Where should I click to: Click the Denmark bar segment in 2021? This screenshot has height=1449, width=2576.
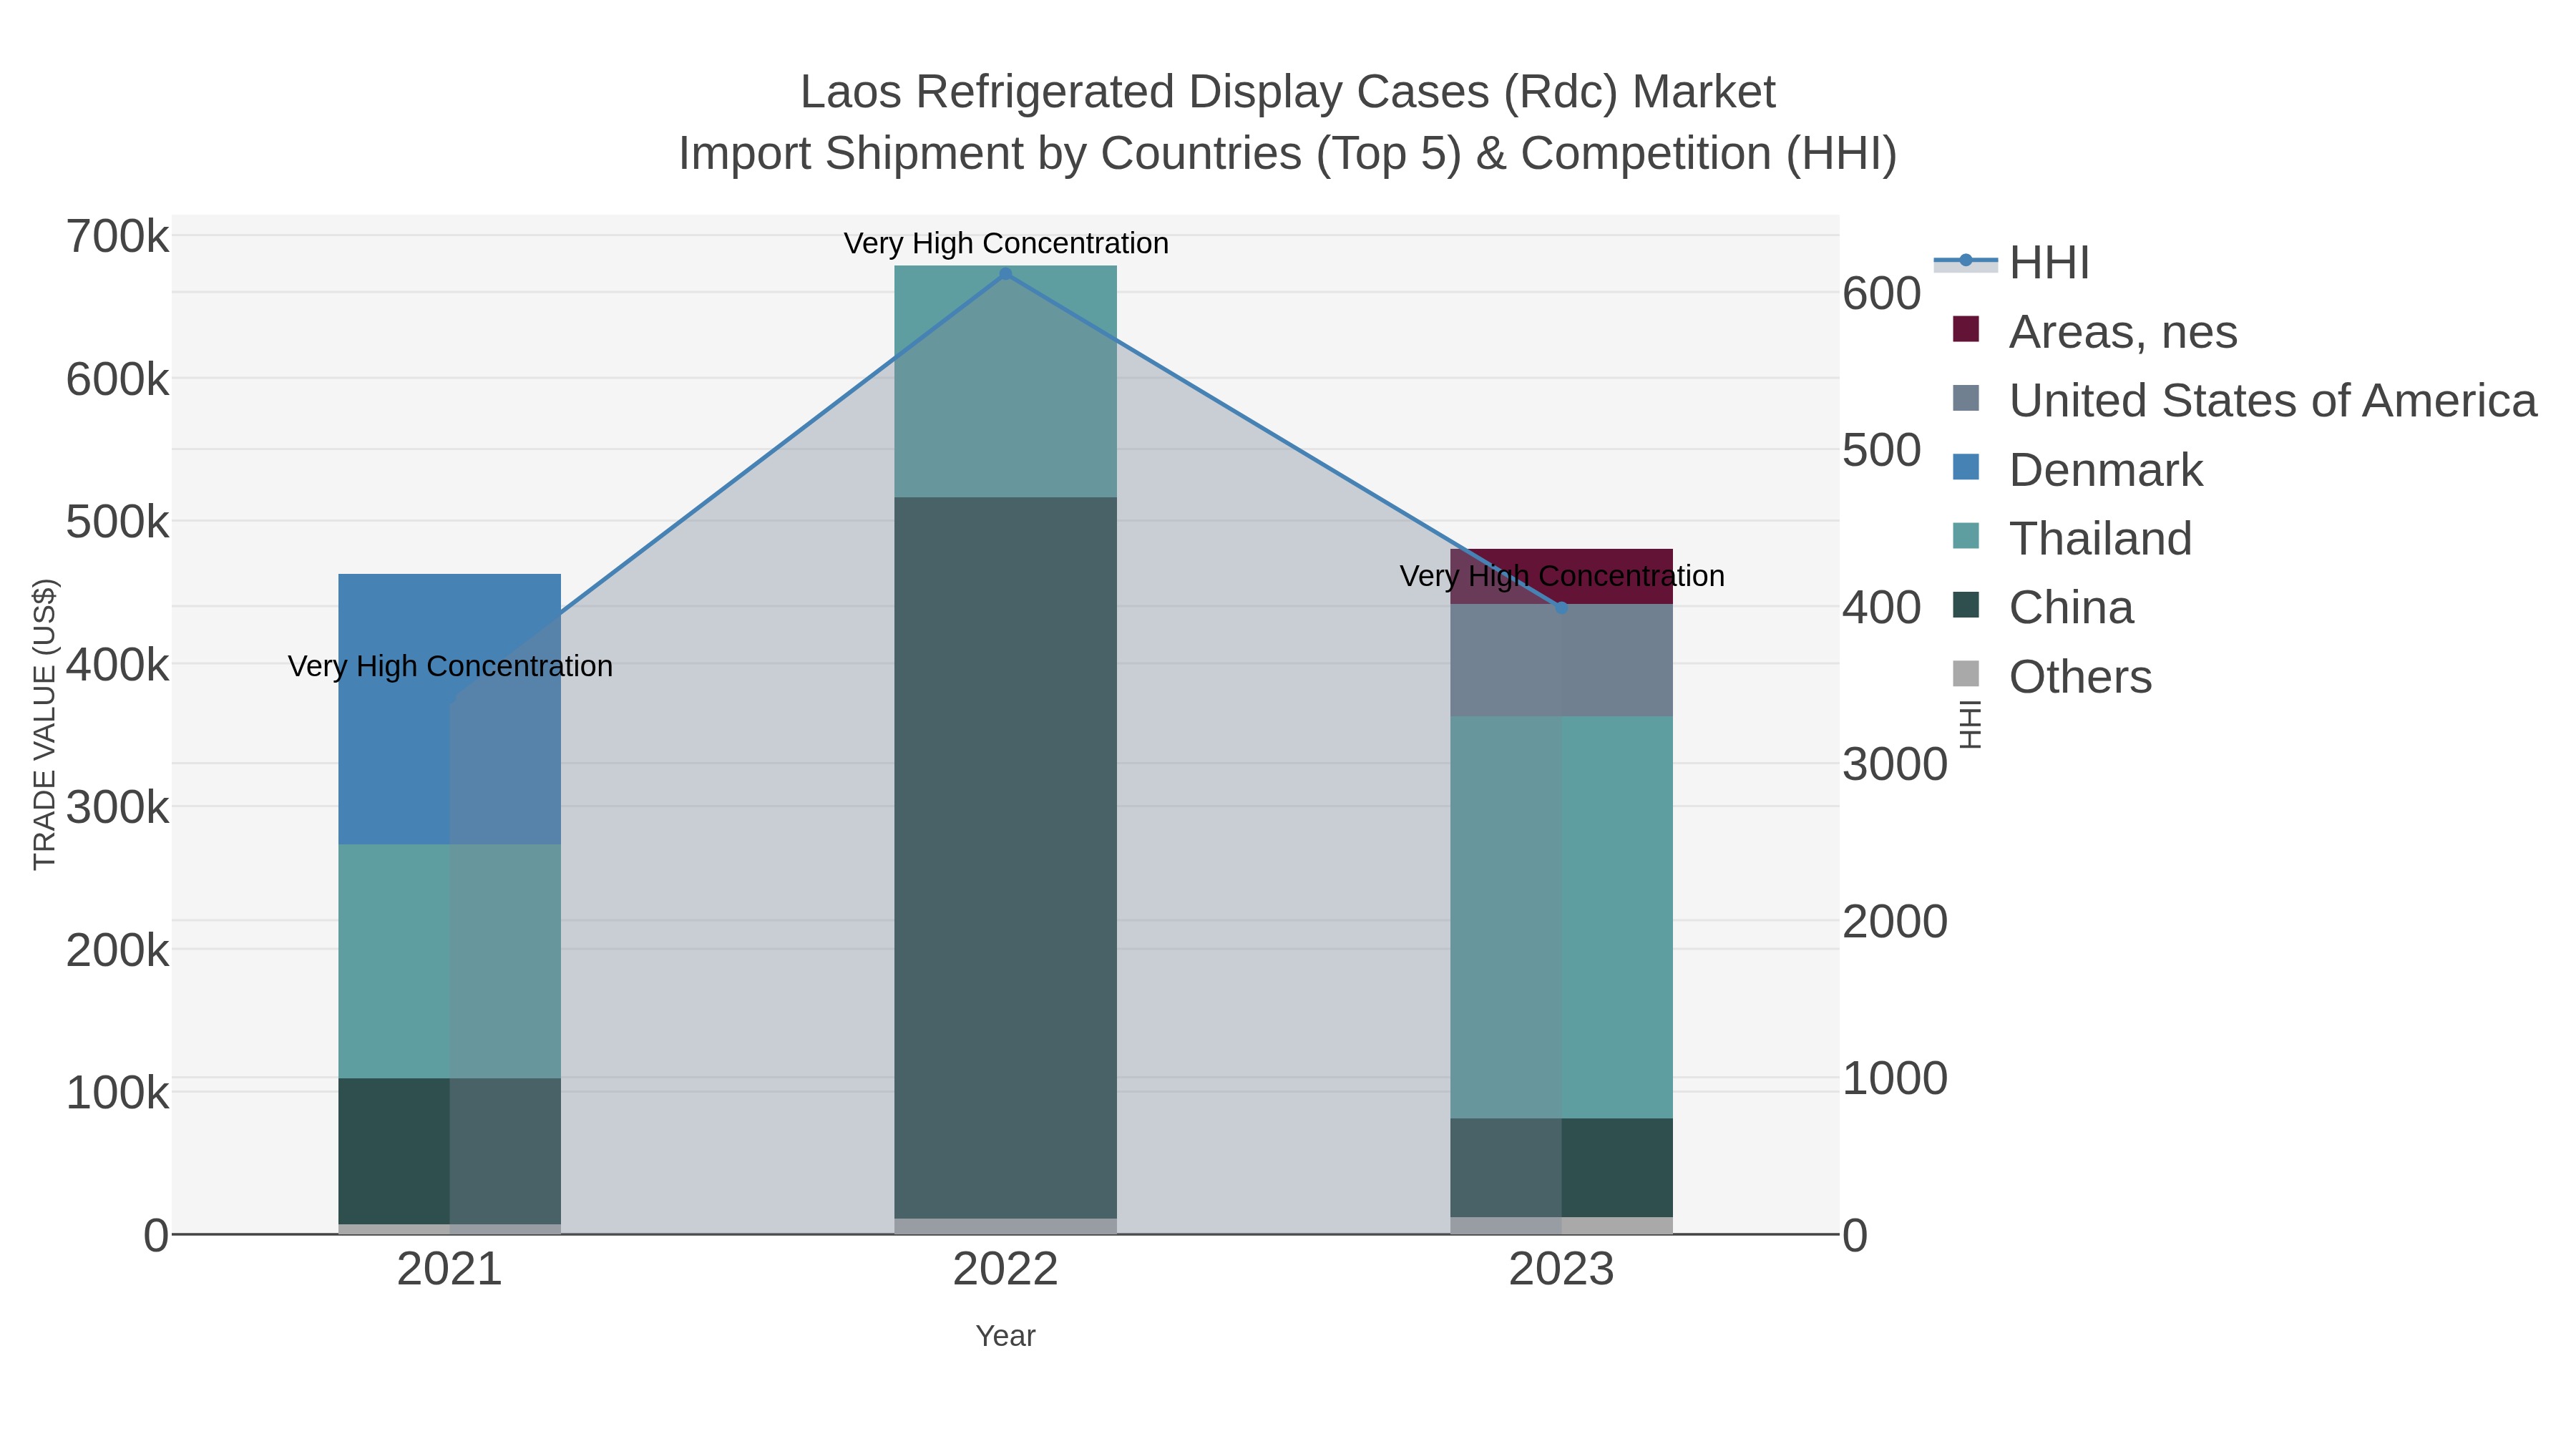tap(450, 709)
